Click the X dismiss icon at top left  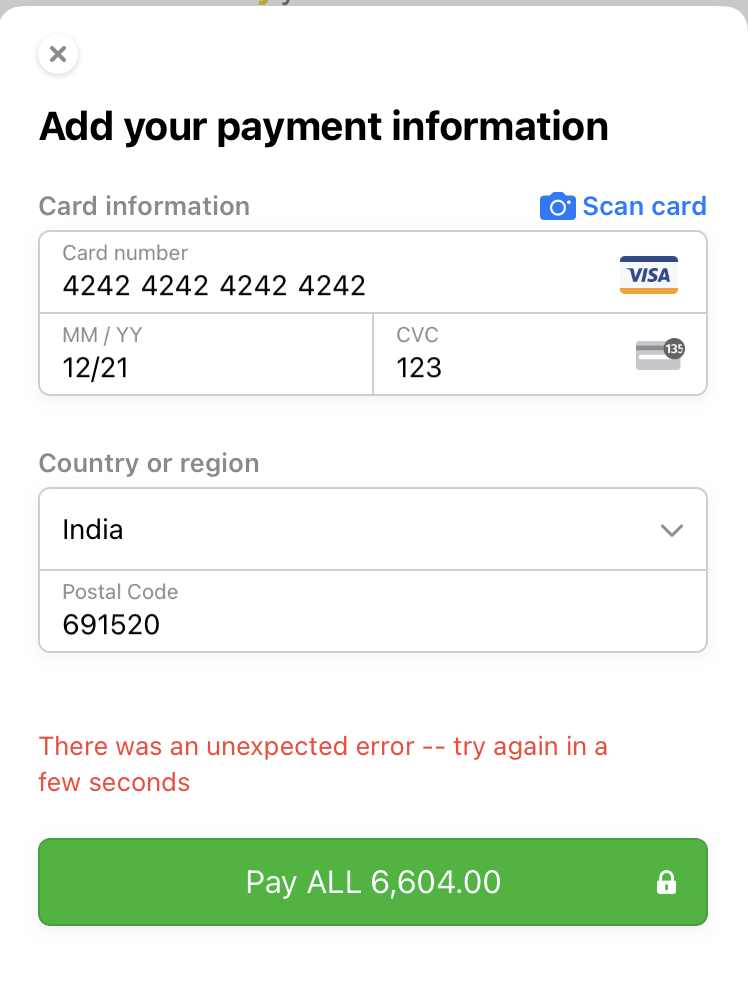[57, 54]
